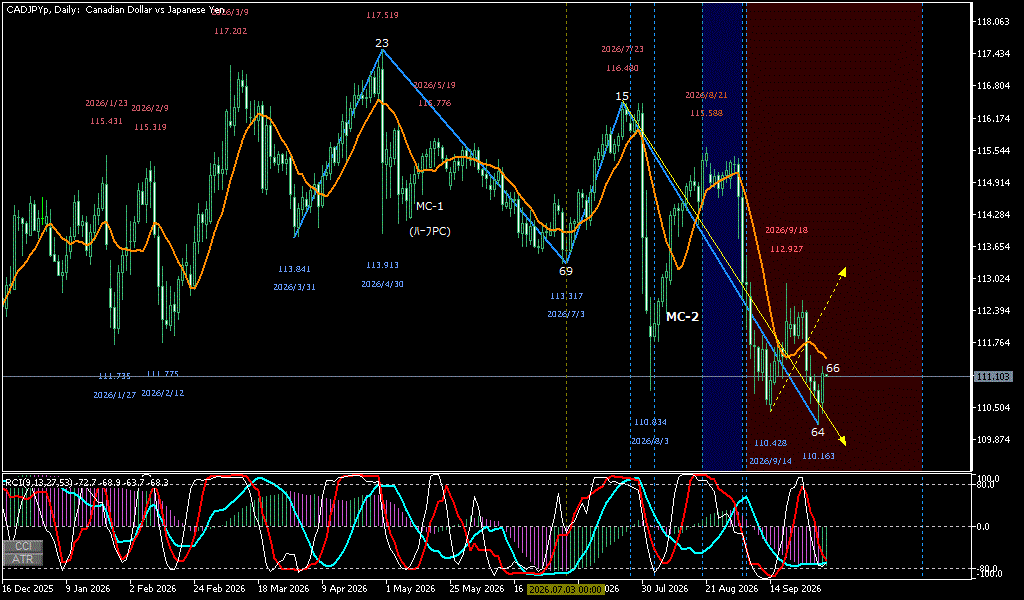Select the 2026/9/14 date label
Image resolution: width=1024 pixels, height=600 pixels.
pos(771,461)
